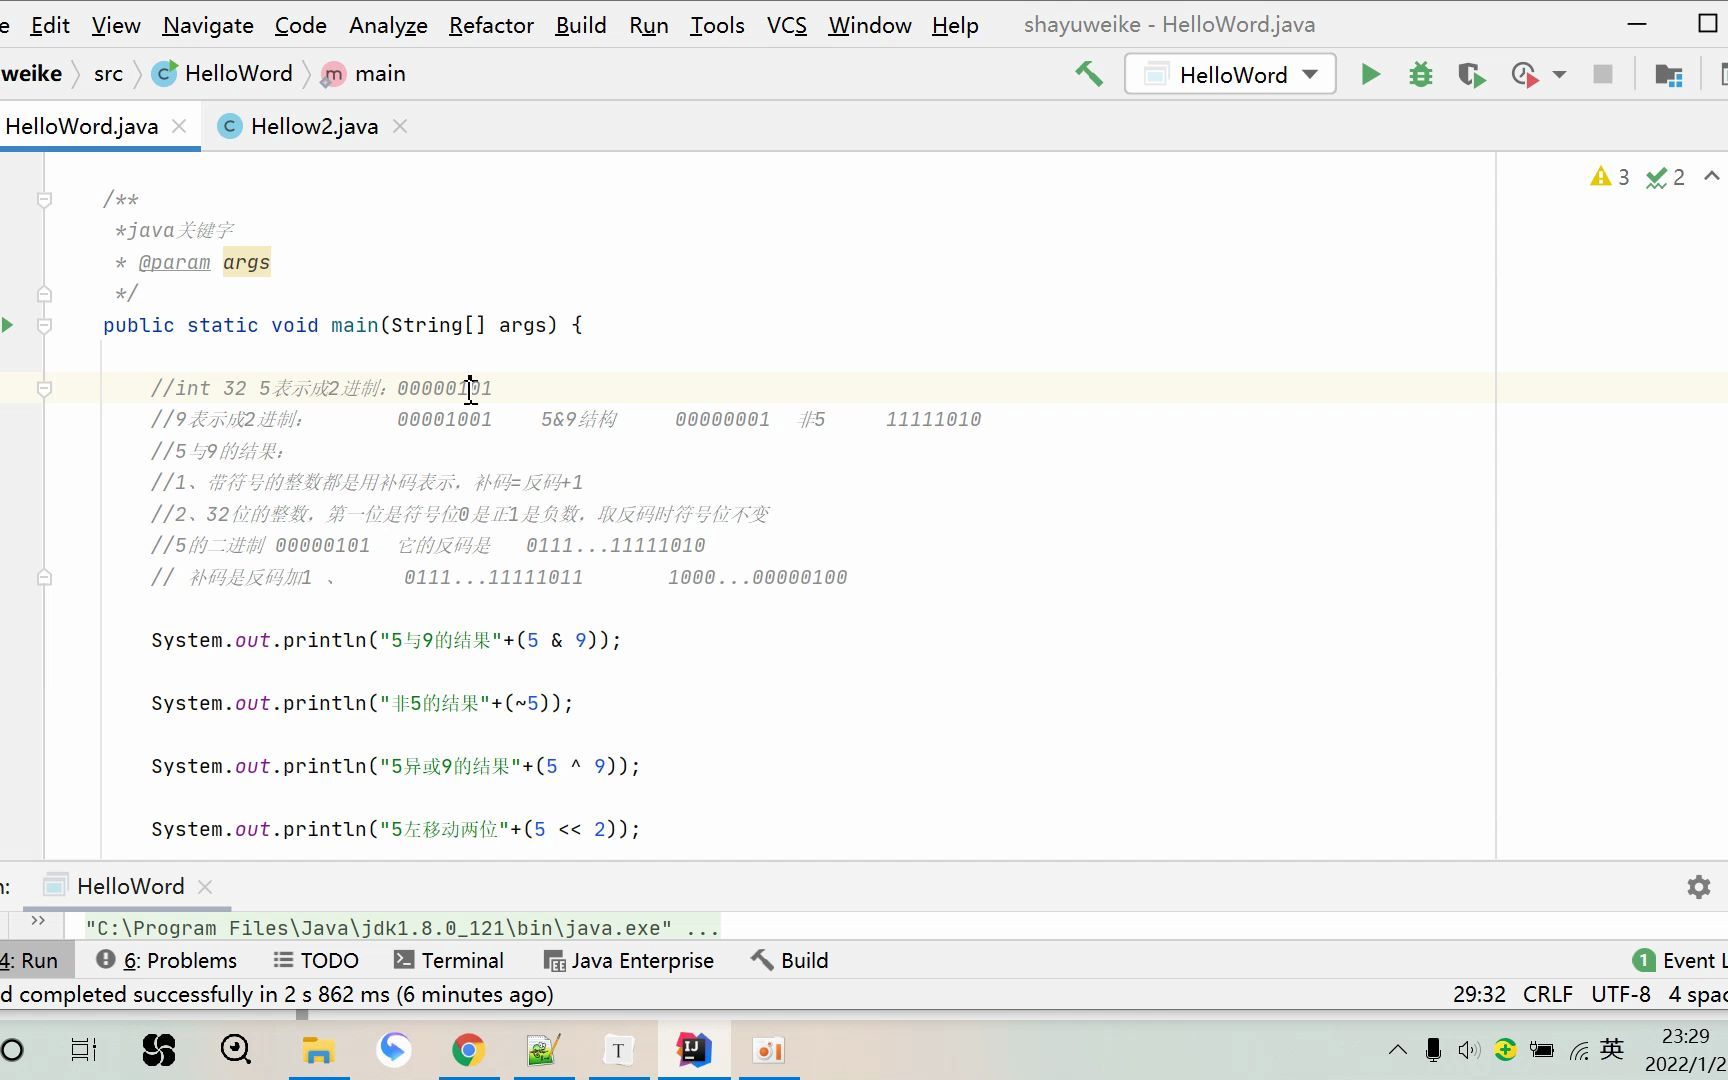Change CRLF line separator in status bar
The height and width of the screenshot is (1080, 1728).
1547,995
